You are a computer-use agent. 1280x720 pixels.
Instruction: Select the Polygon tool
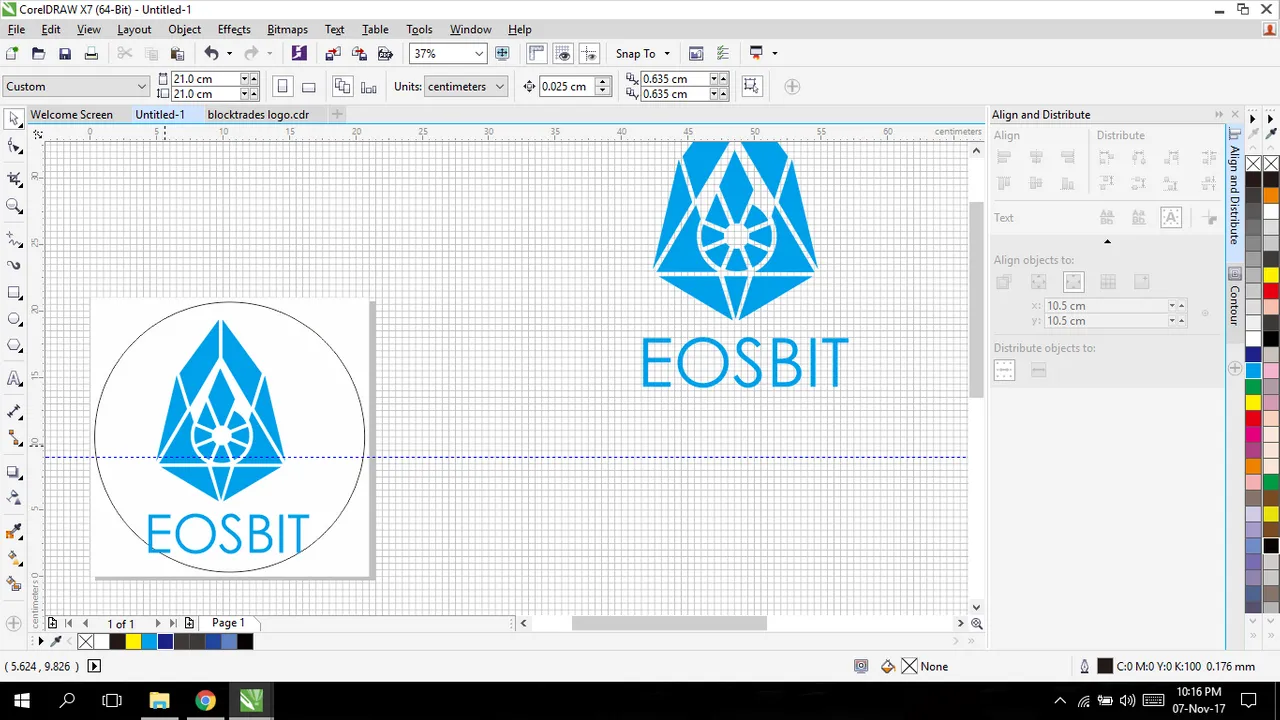coord(14,346)
